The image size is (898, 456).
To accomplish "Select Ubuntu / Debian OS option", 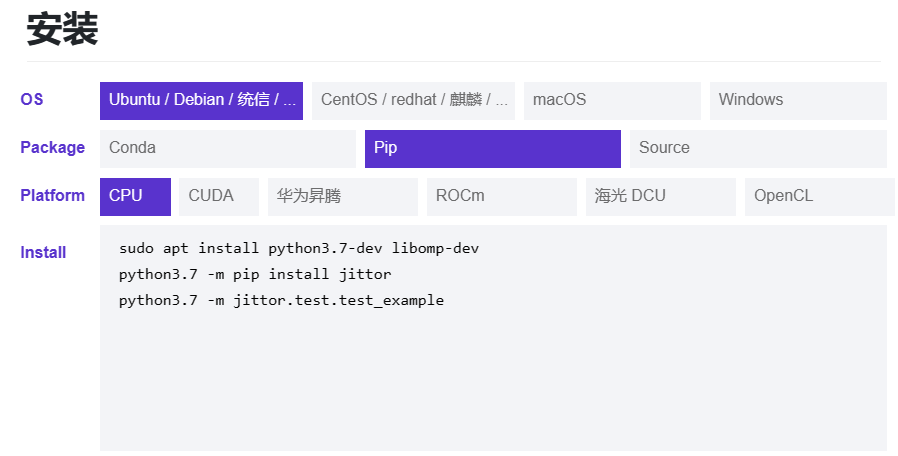I will (201, 100).
